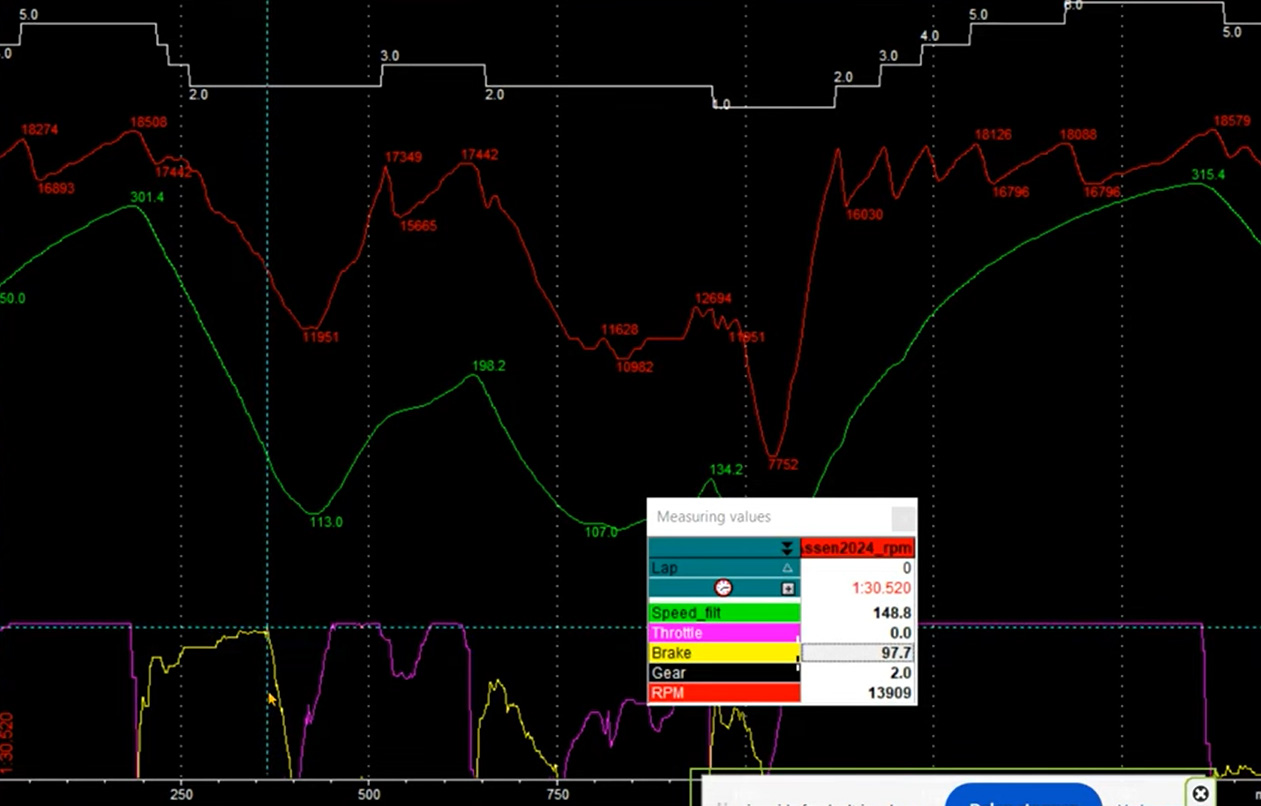Click the 16893 RPM label
The height and width of the screenshot is (806, 1261).
(x=56, y=188)
